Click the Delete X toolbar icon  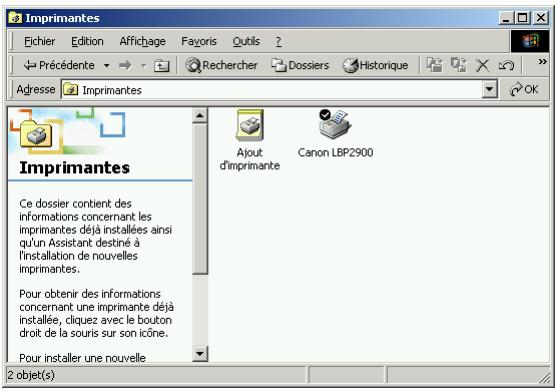[482, 66]
